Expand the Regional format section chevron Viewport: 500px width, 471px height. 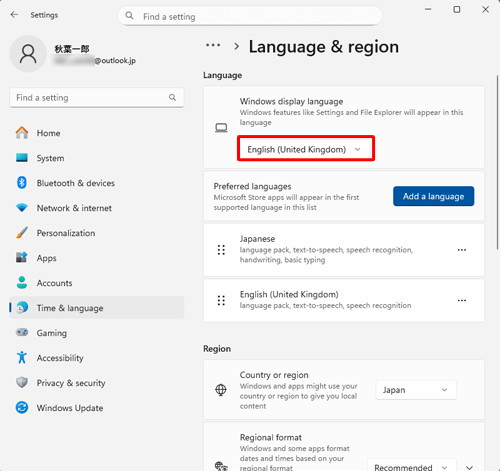(469, 467)
